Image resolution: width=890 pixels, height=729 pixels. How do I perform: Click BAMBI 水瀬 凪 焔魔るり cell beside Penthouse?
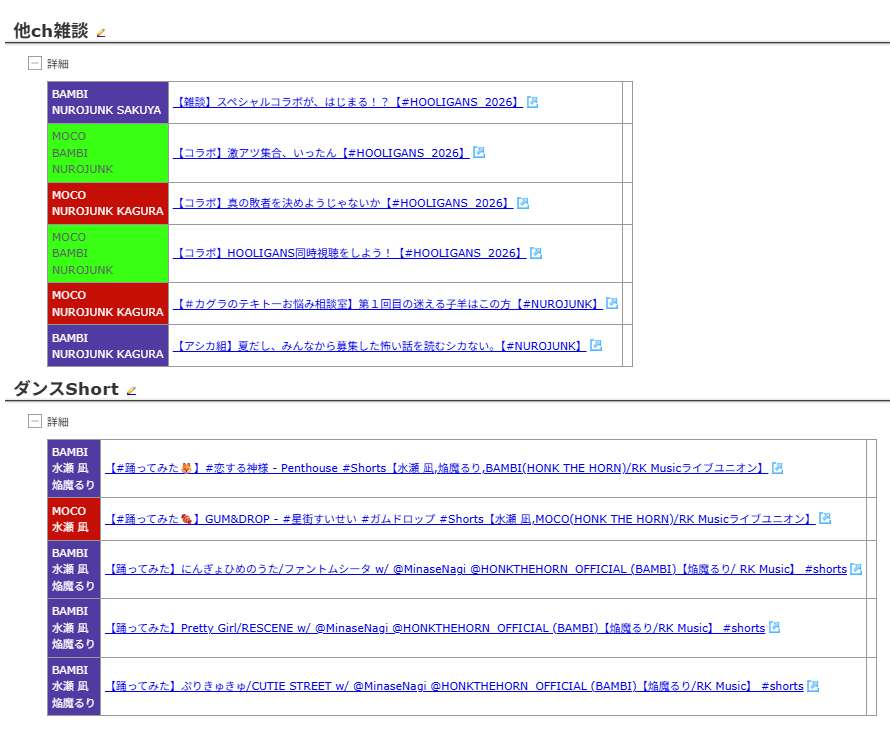coord(74,468)
